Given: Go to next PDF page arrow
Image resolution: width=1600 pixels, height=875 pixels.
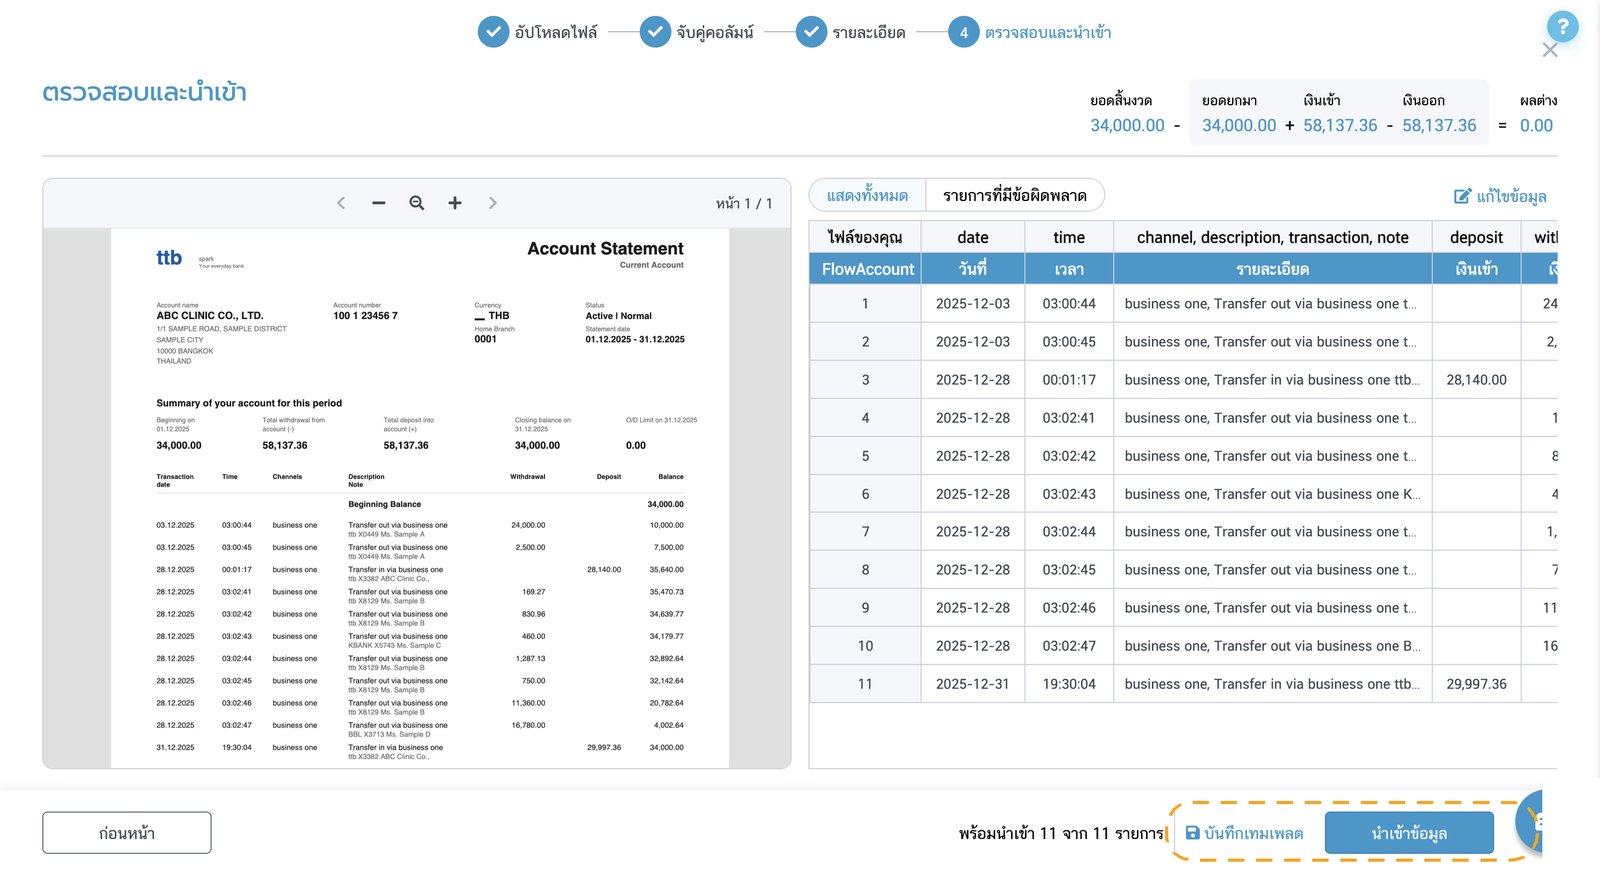Looking at the screenshot, I should pos(493,203).
